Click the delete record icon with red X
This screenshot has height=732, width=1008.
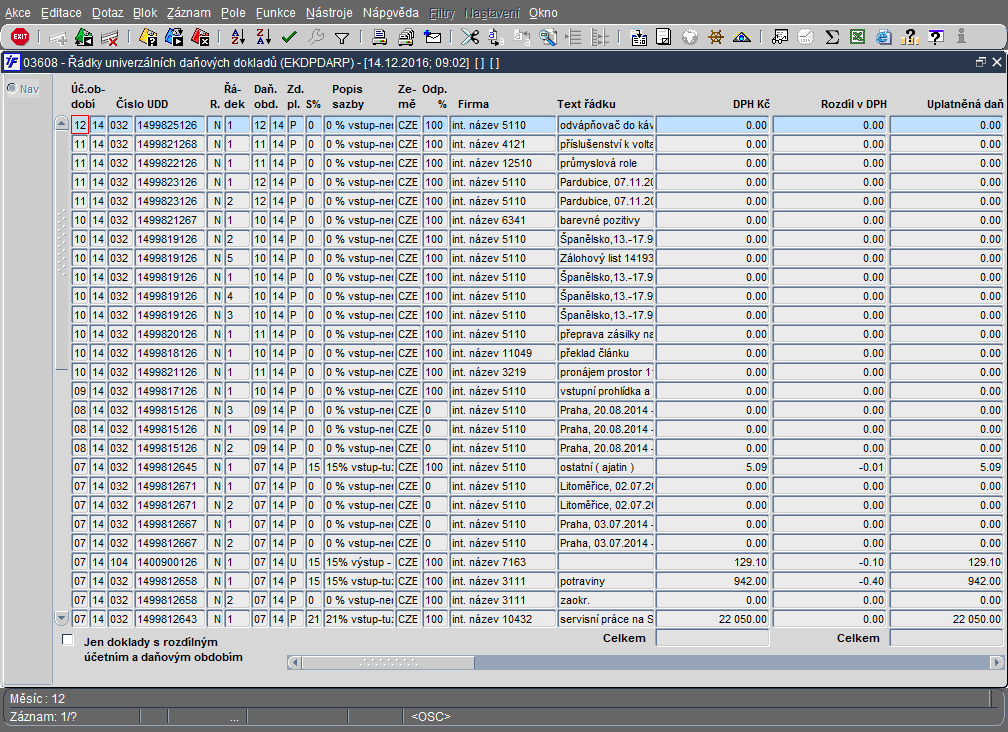point(110,37)
